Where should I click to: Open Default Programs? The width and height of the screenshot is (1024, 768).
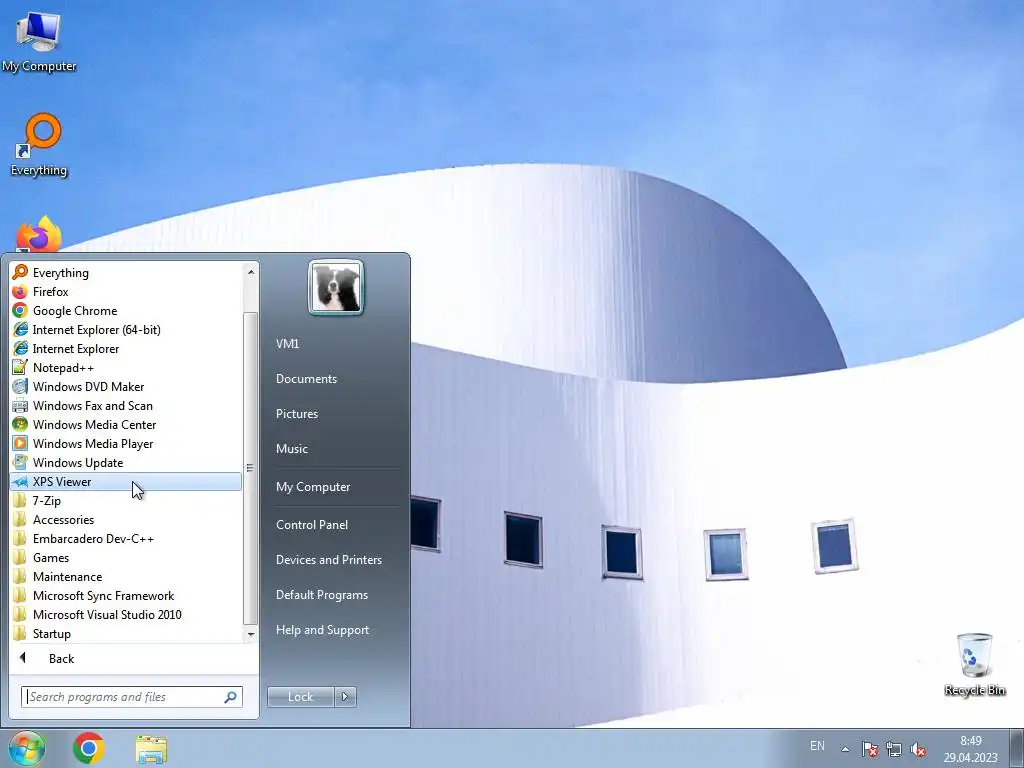(x=321, y=595)
